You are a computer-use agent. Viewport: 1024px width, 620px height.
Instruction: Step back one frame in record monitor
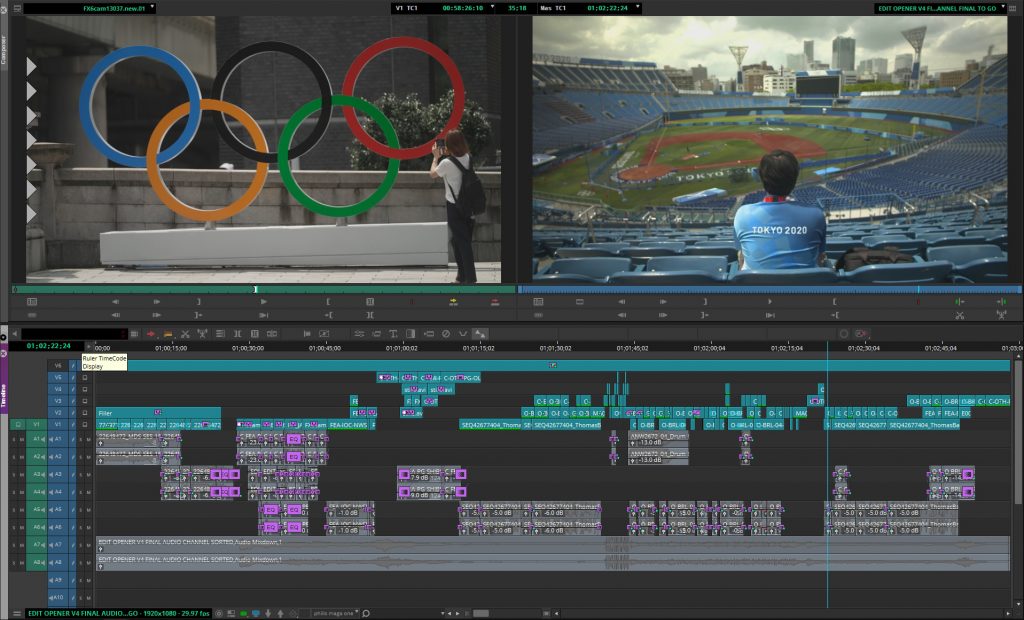[622, 302]
